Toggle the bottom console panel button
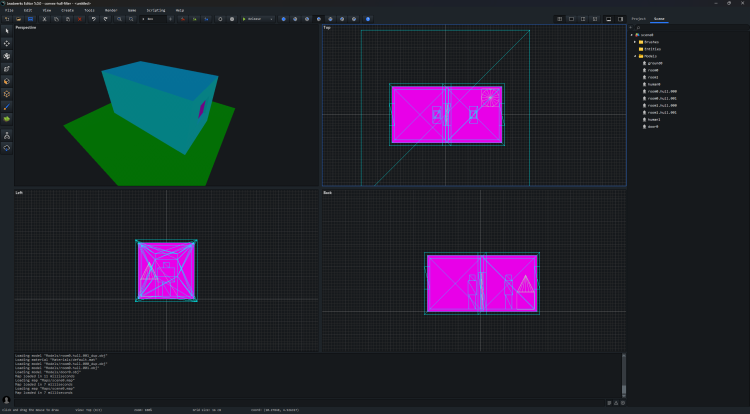This screenshot has width=750, height=414. [x=608, y=19]
